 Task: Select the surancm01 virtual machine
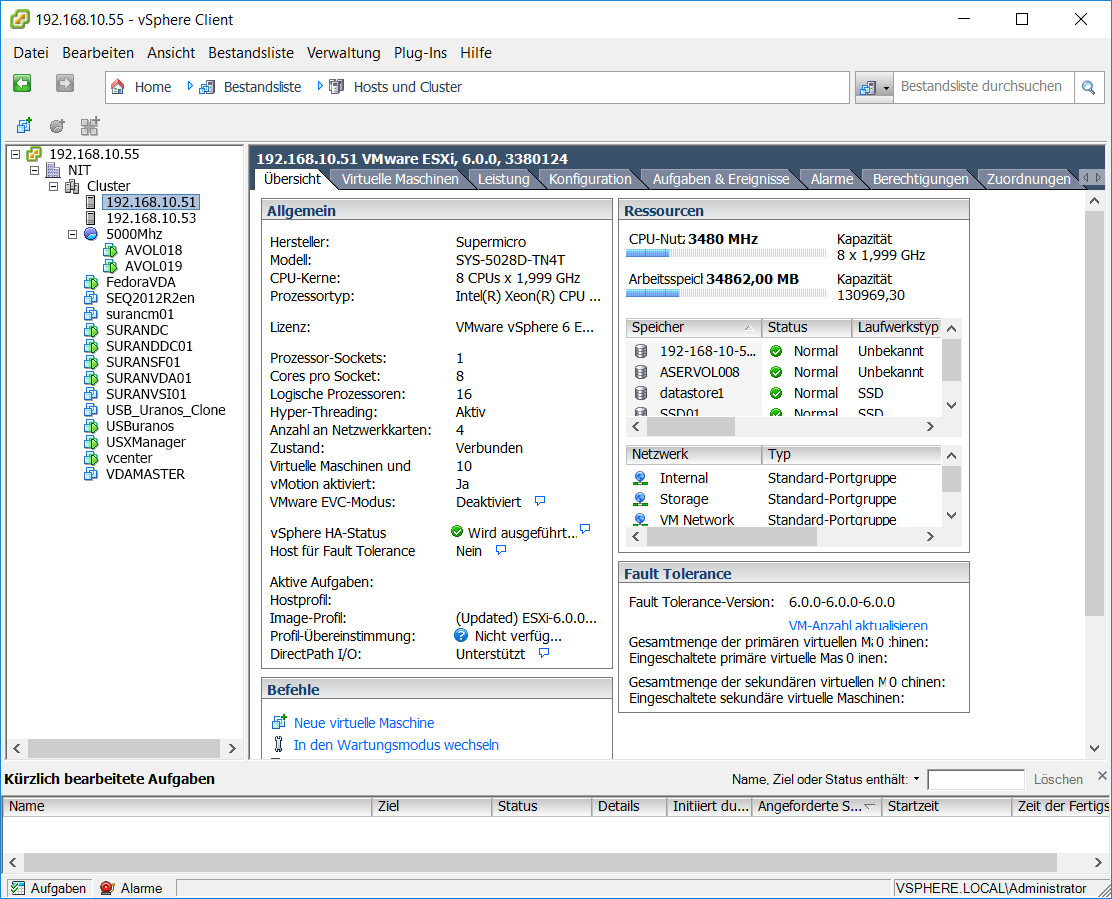click(140, 314)
